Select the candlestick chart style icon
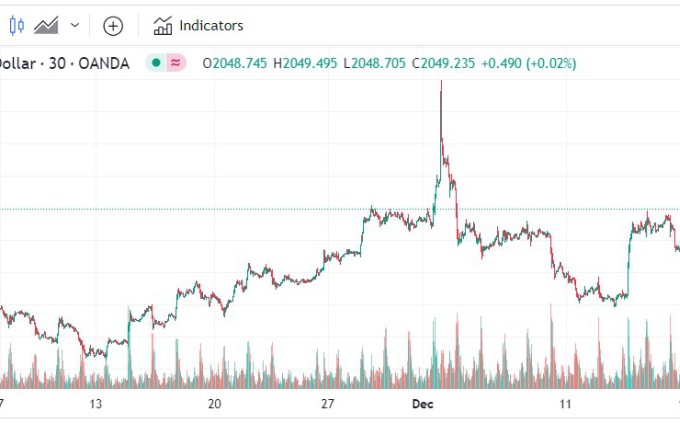The width and height of the screenshot is (680, 423). (x=12, y=25)
